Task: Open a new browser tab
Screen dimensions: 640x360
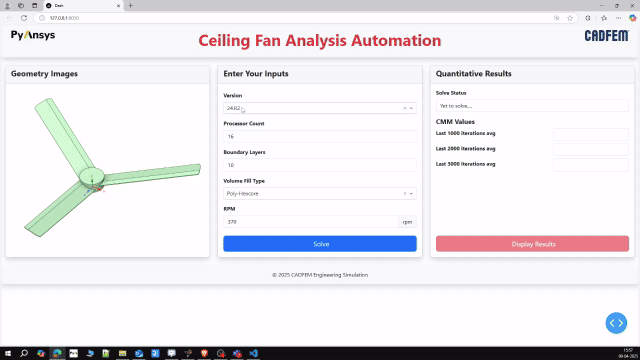Action: 131,6
